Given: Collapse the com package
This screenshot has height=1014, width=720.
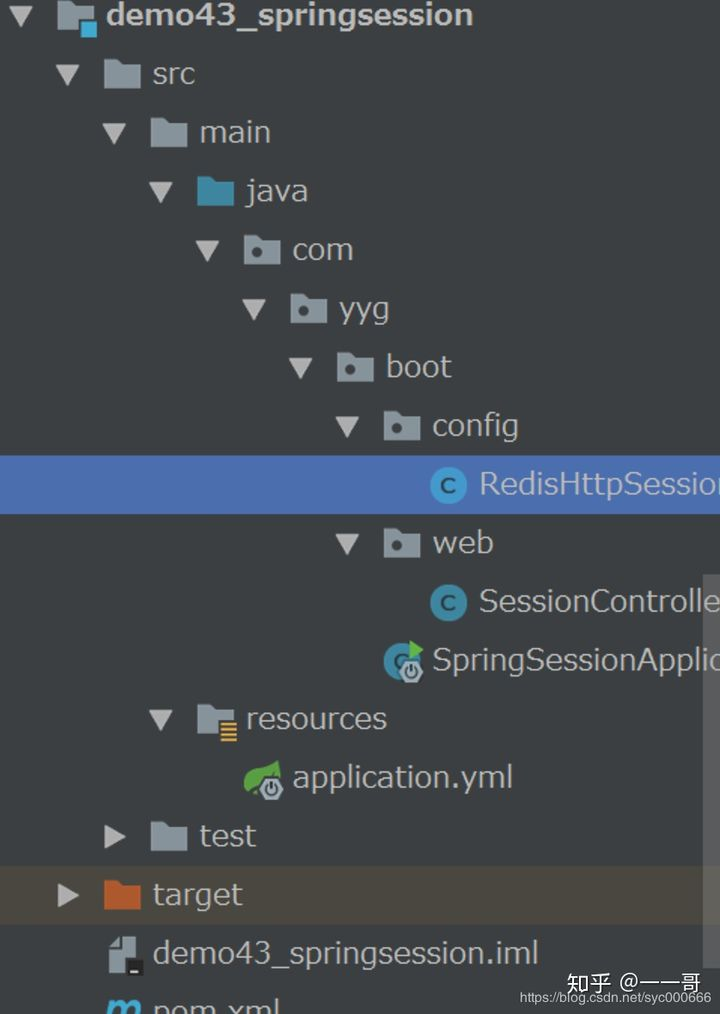Looking at the screenshot, I should point(207,249).
